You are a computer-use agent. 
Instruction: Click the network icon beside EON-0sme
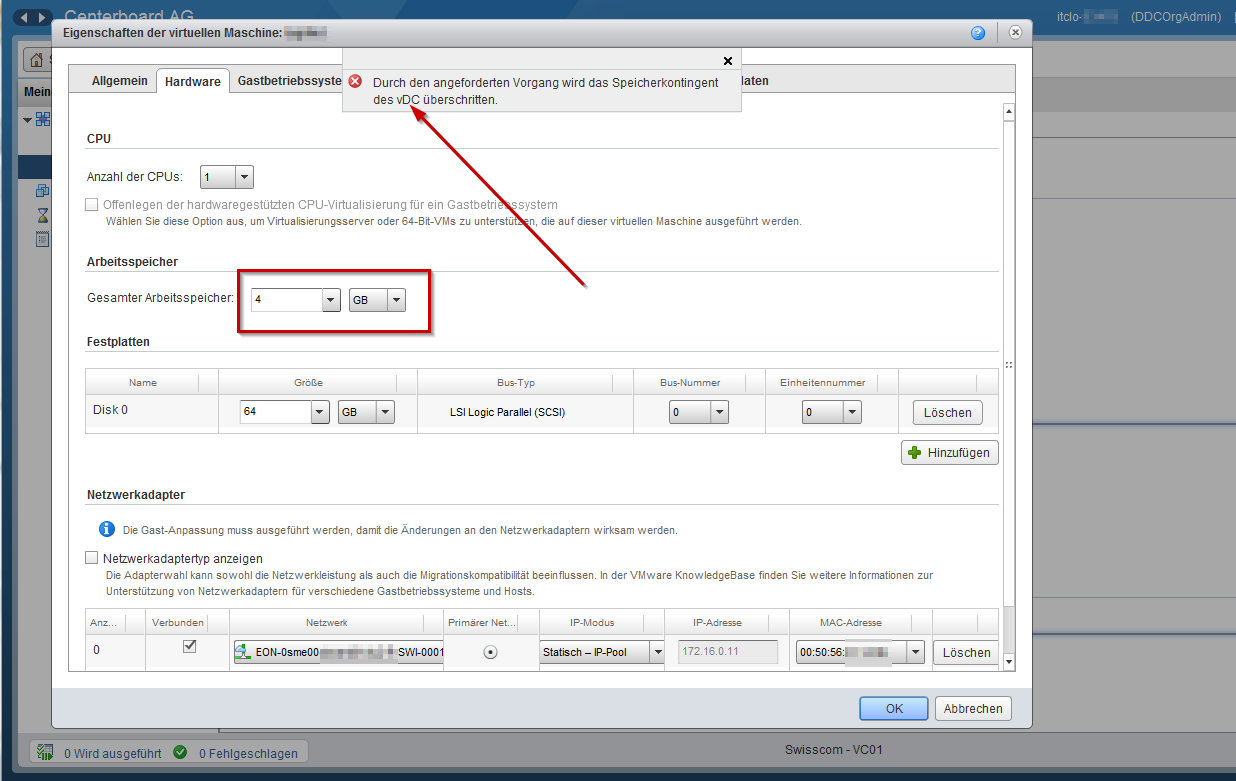tap(242, 652)
